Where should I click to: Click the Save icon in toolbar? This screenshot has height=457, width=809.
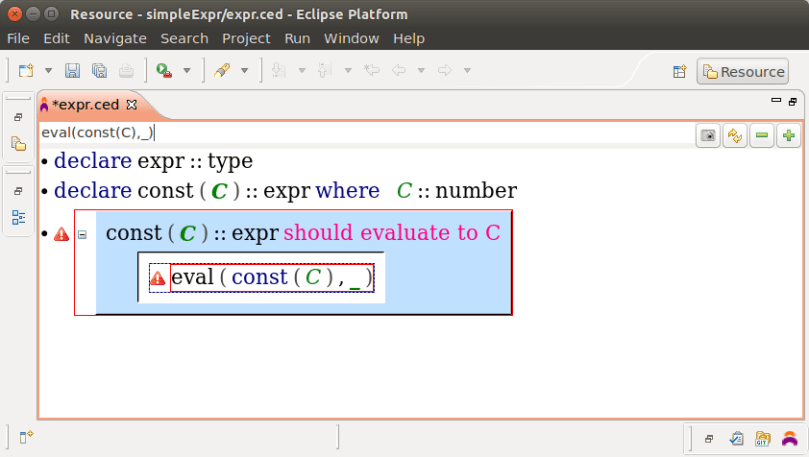pyautogui.click(x=72, y=71)
